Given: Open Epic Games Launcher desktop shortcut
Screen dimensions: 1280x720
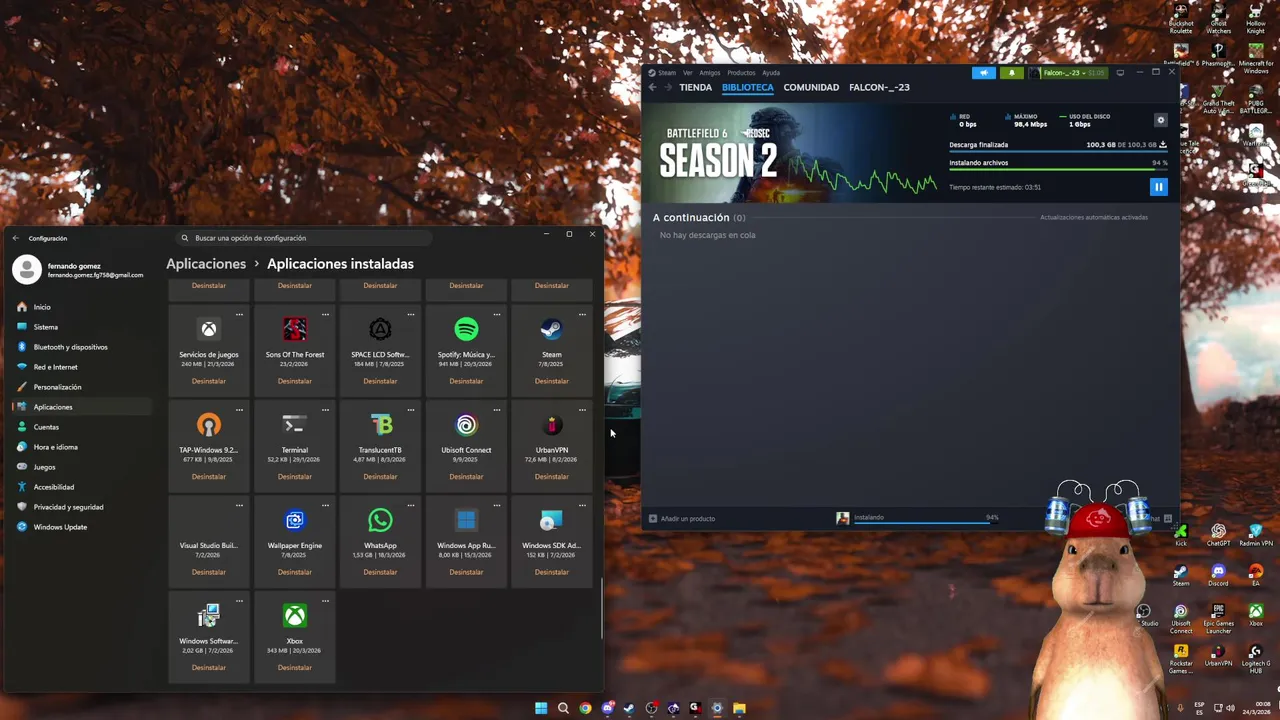Looking at the screenshot, I should tap(1218, 618).
